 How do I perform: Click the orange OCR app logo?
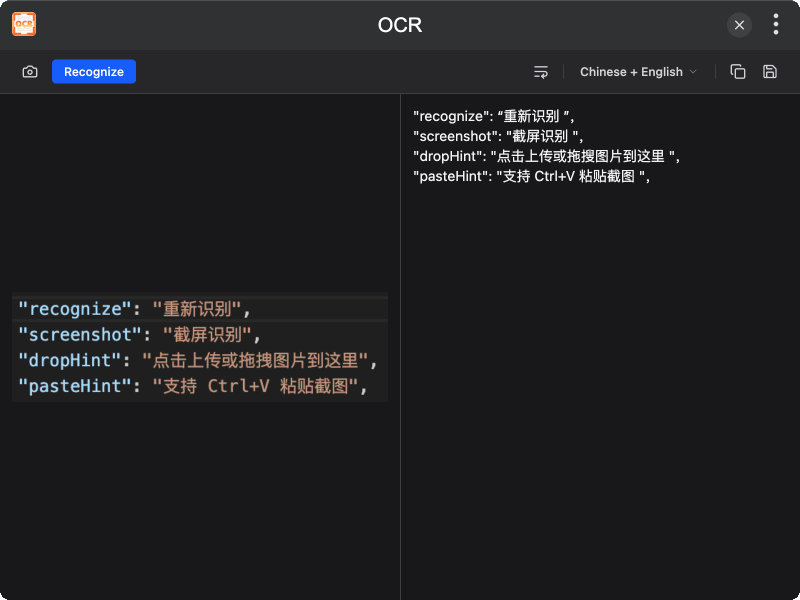coord(22,23)
